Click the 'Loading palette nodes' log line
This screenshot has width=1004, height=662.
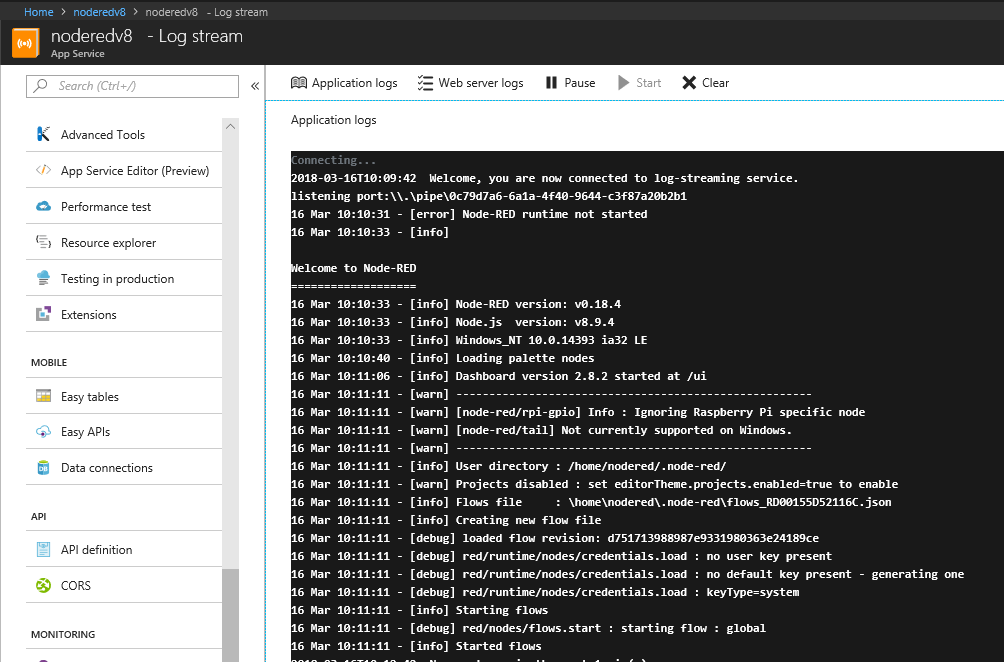(442, 358)
